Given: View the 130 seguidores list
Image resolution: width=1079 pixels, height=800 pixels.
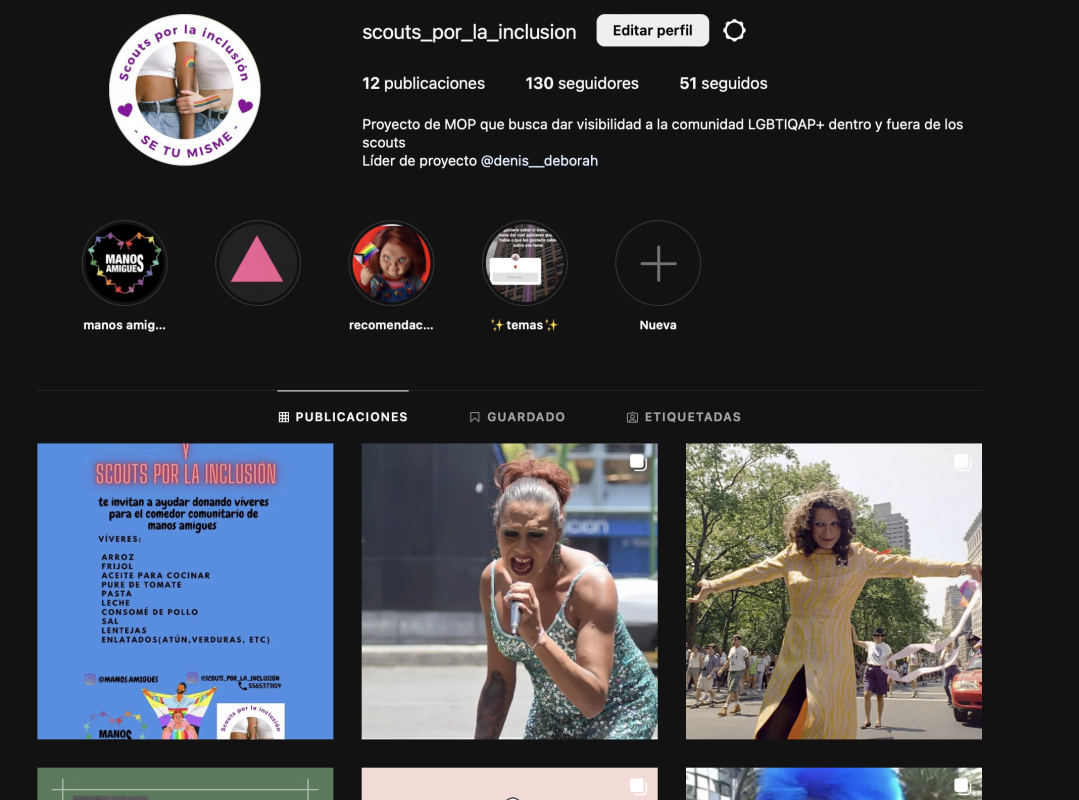Looking at the screenshot, I should (582, 84).
